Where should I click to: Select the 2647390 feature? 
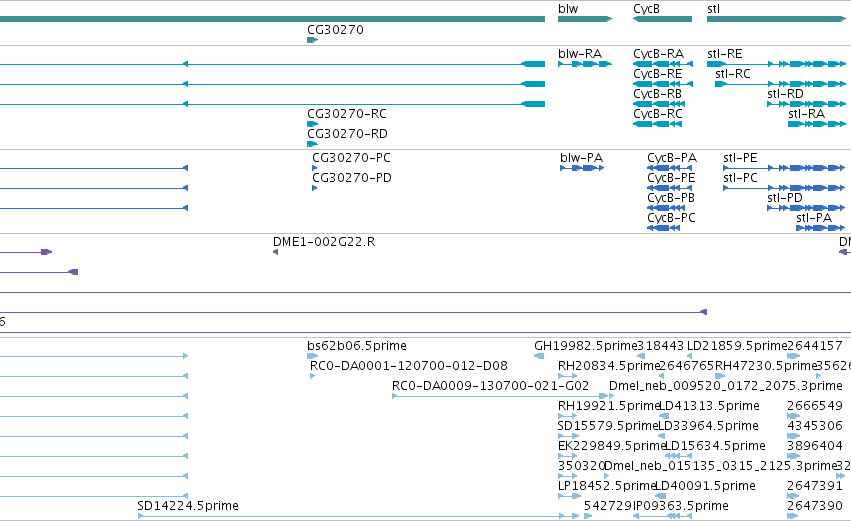pyautogui.click(x=793, y=516)
